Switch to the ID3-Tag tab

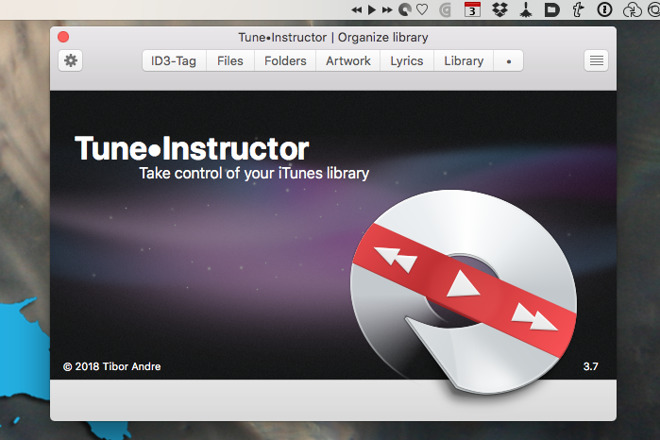pyautogui.click(x=174, y=61)
